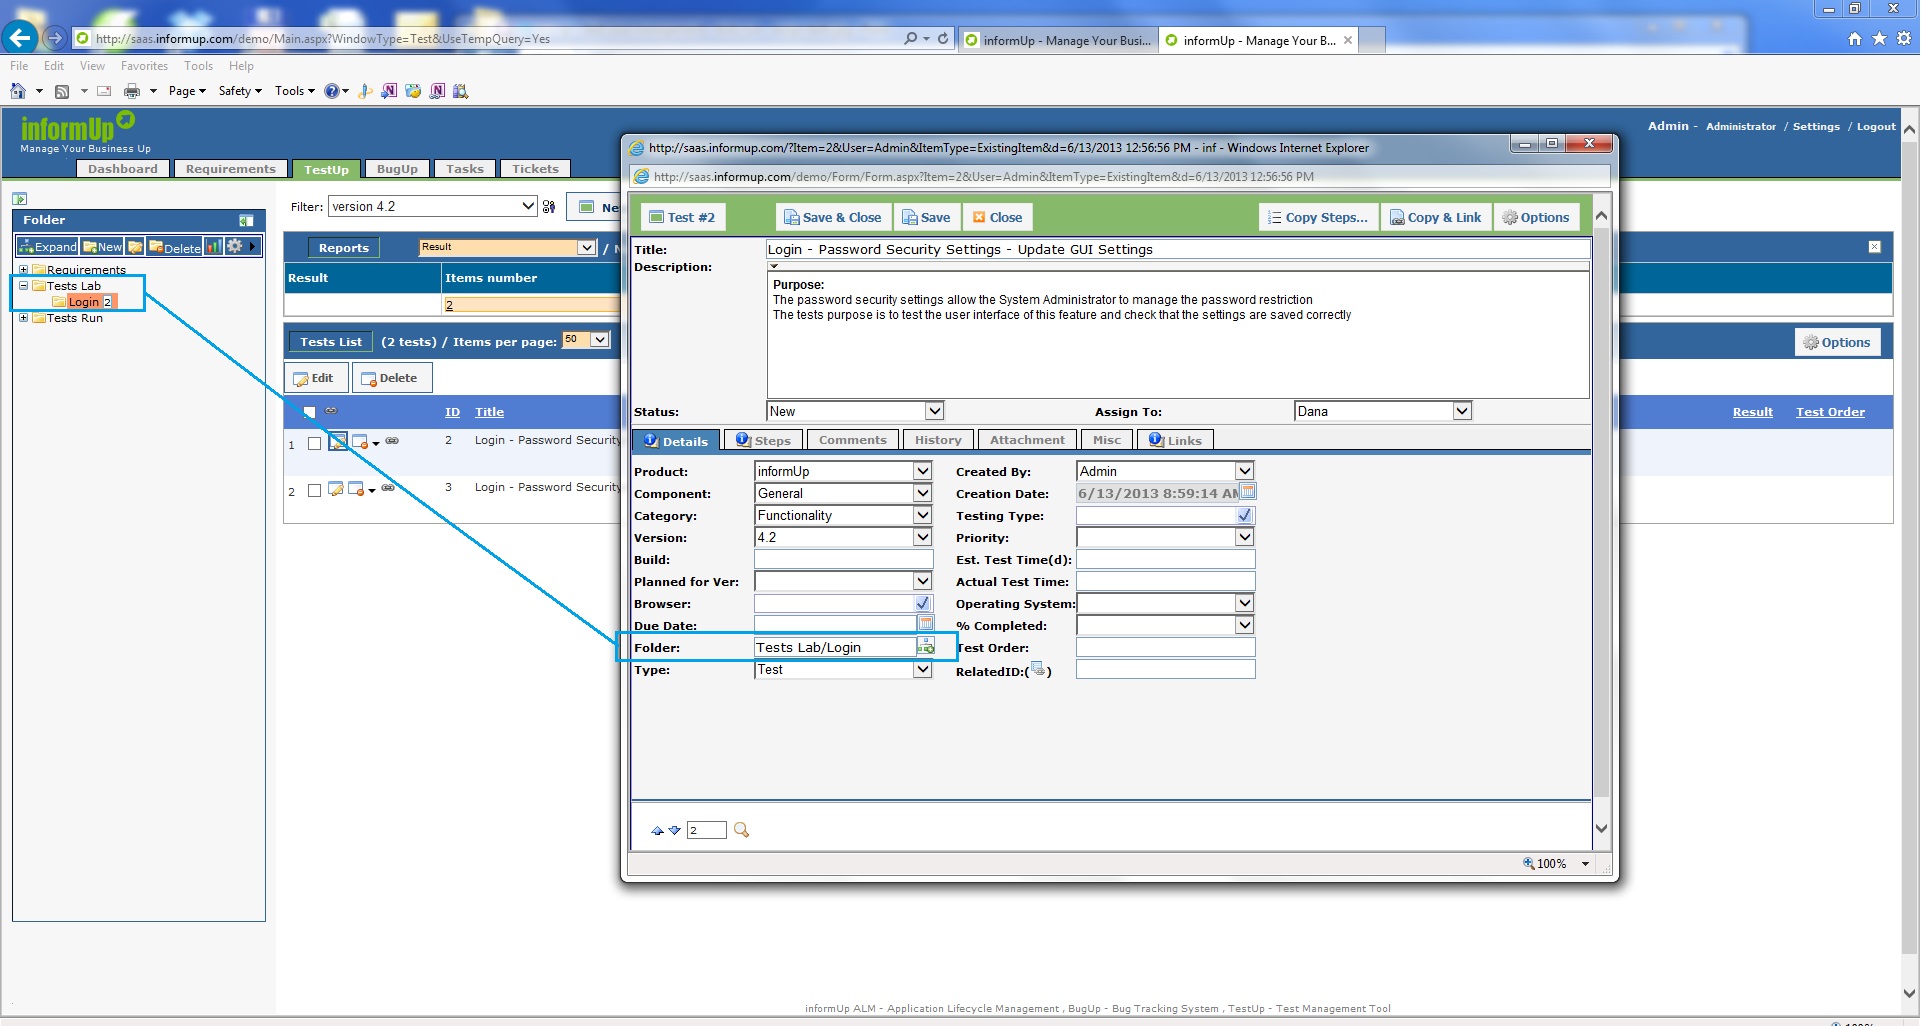Image resolution: width=1924 pixels, height=1026 pixels.
Task: Open the Dashboard main tab
Action: tap(122, 169)
